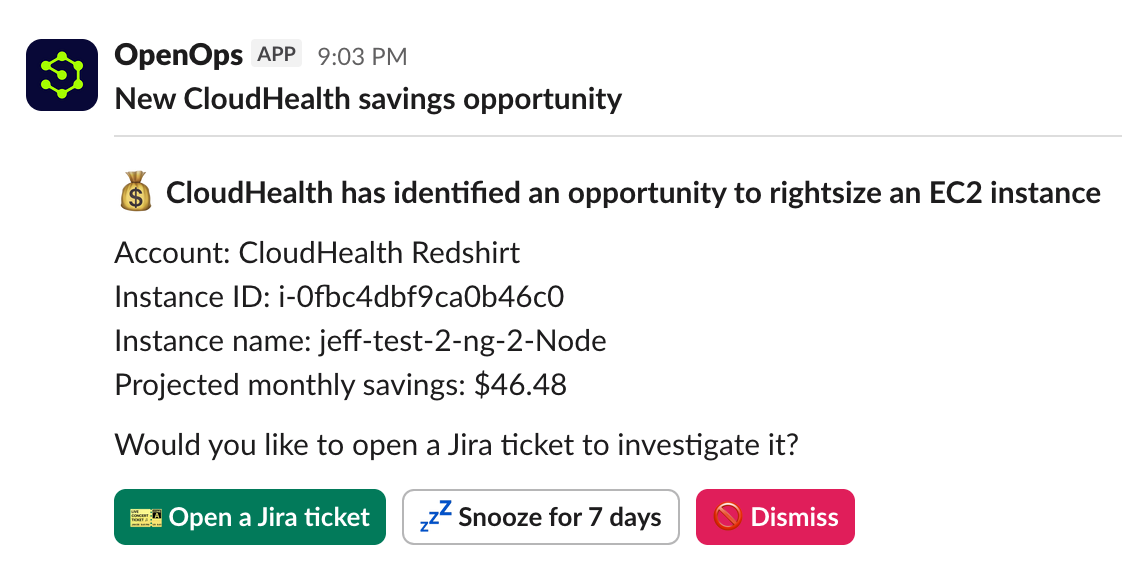Click the zzz sleep icon on Snooze
Screen dimensions: 1122x574
[x=436, y=516]
